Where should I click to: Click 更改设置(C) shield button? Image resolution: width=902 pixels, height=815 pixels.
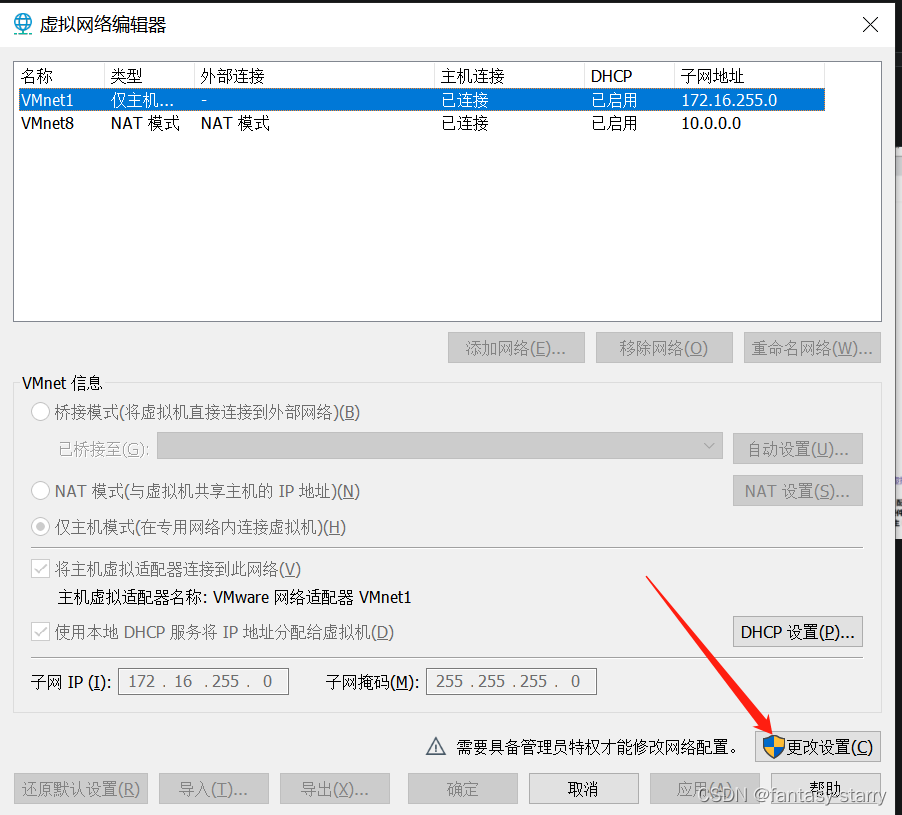point(817,747)
